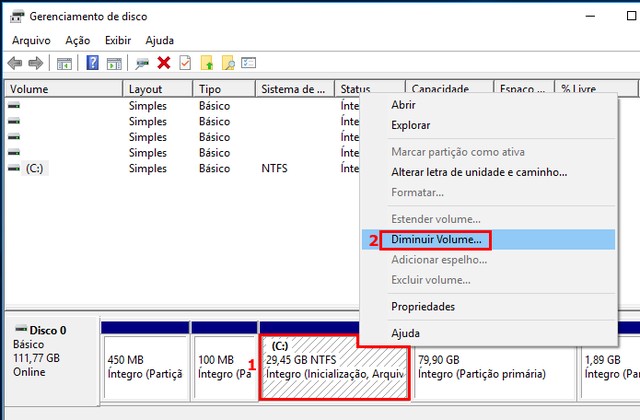640x420 pixels.
Task: Open the Exibir menu
Action: 118,40
